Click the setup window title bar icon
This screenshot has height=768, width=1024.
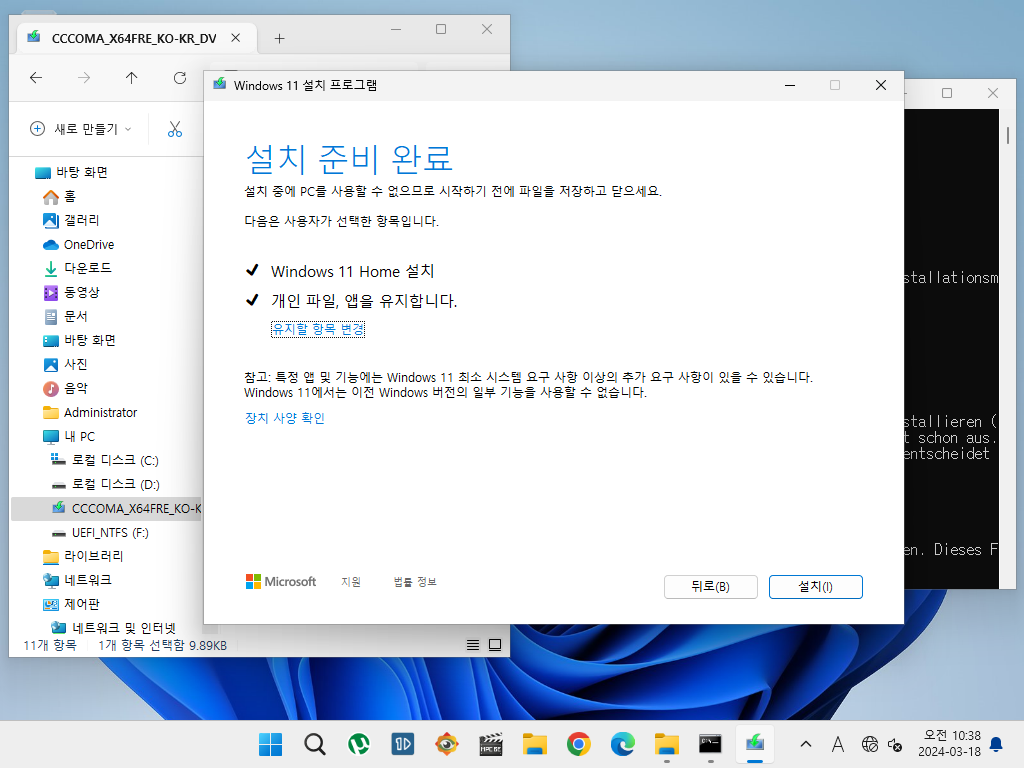219,84
